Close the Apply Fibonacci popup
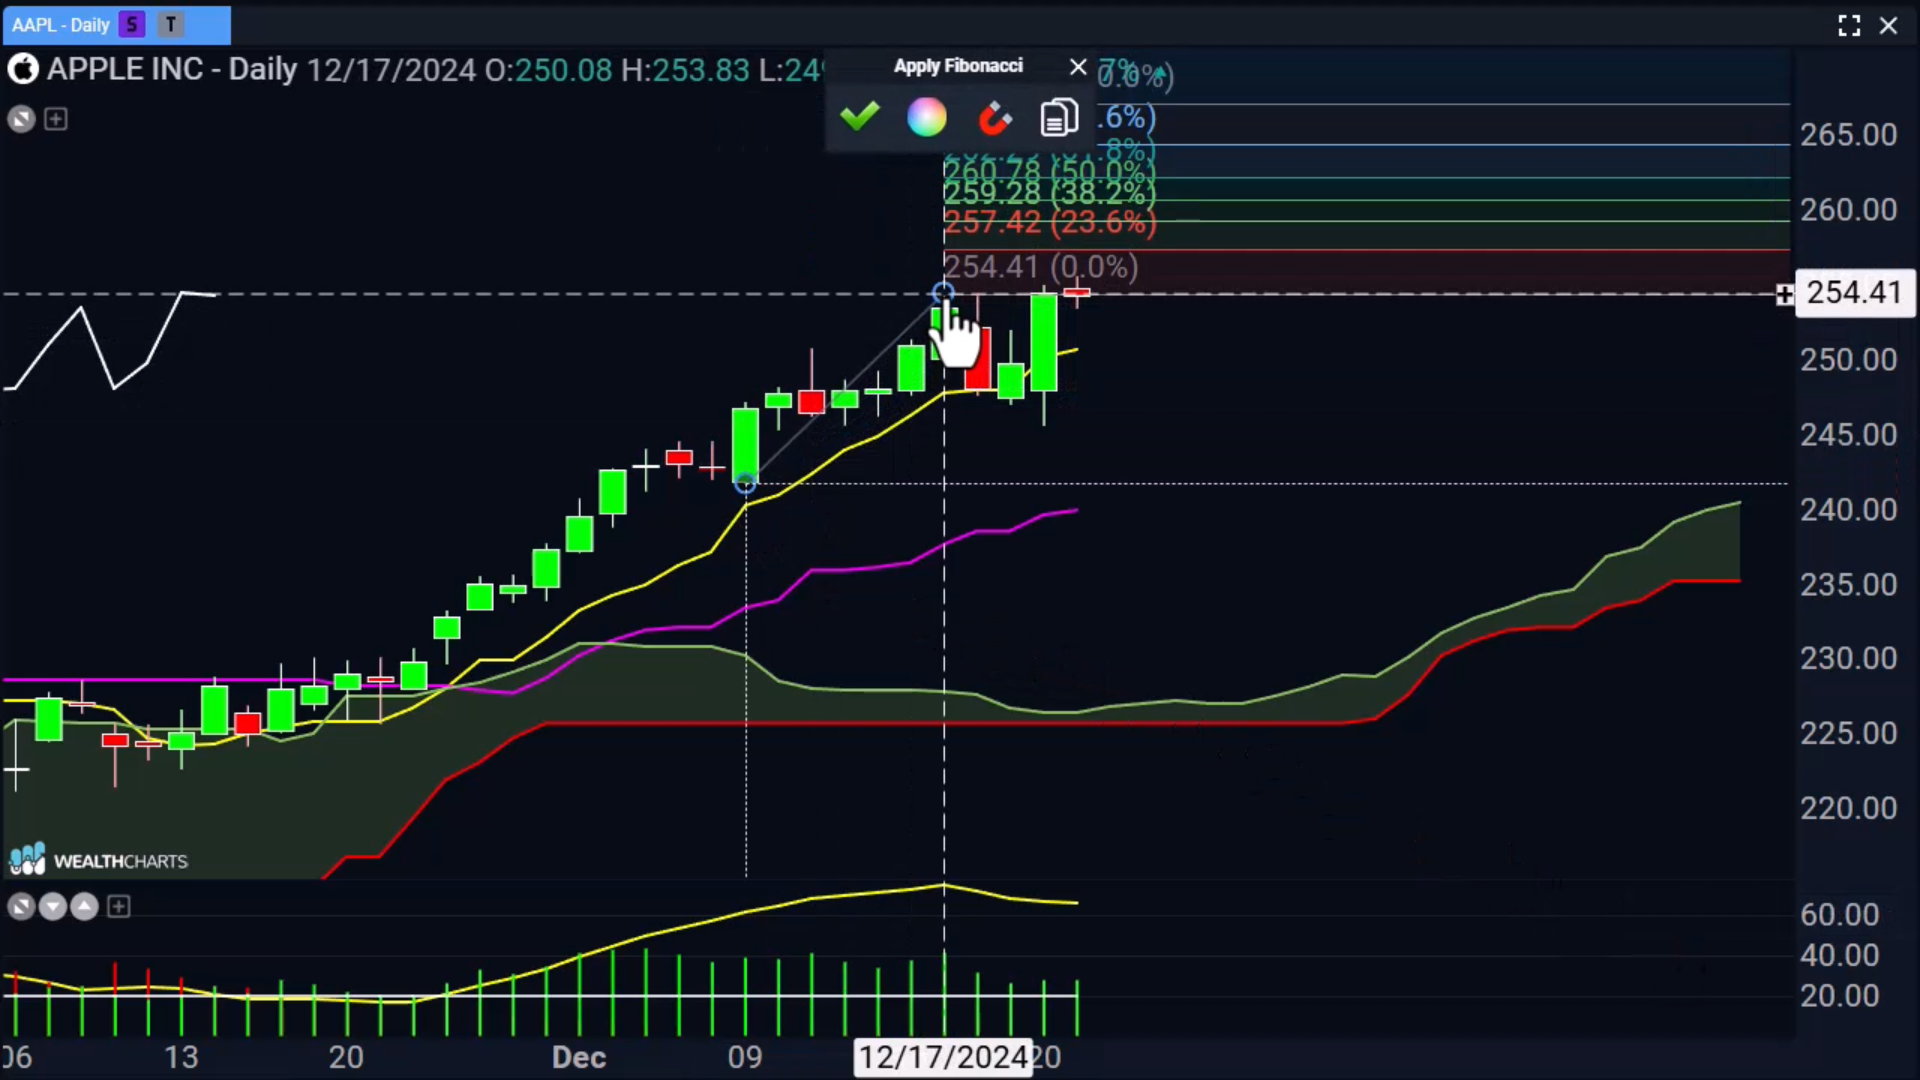The width and height of the screenshot is (1920, 1080). click(x=1078, y=67)
